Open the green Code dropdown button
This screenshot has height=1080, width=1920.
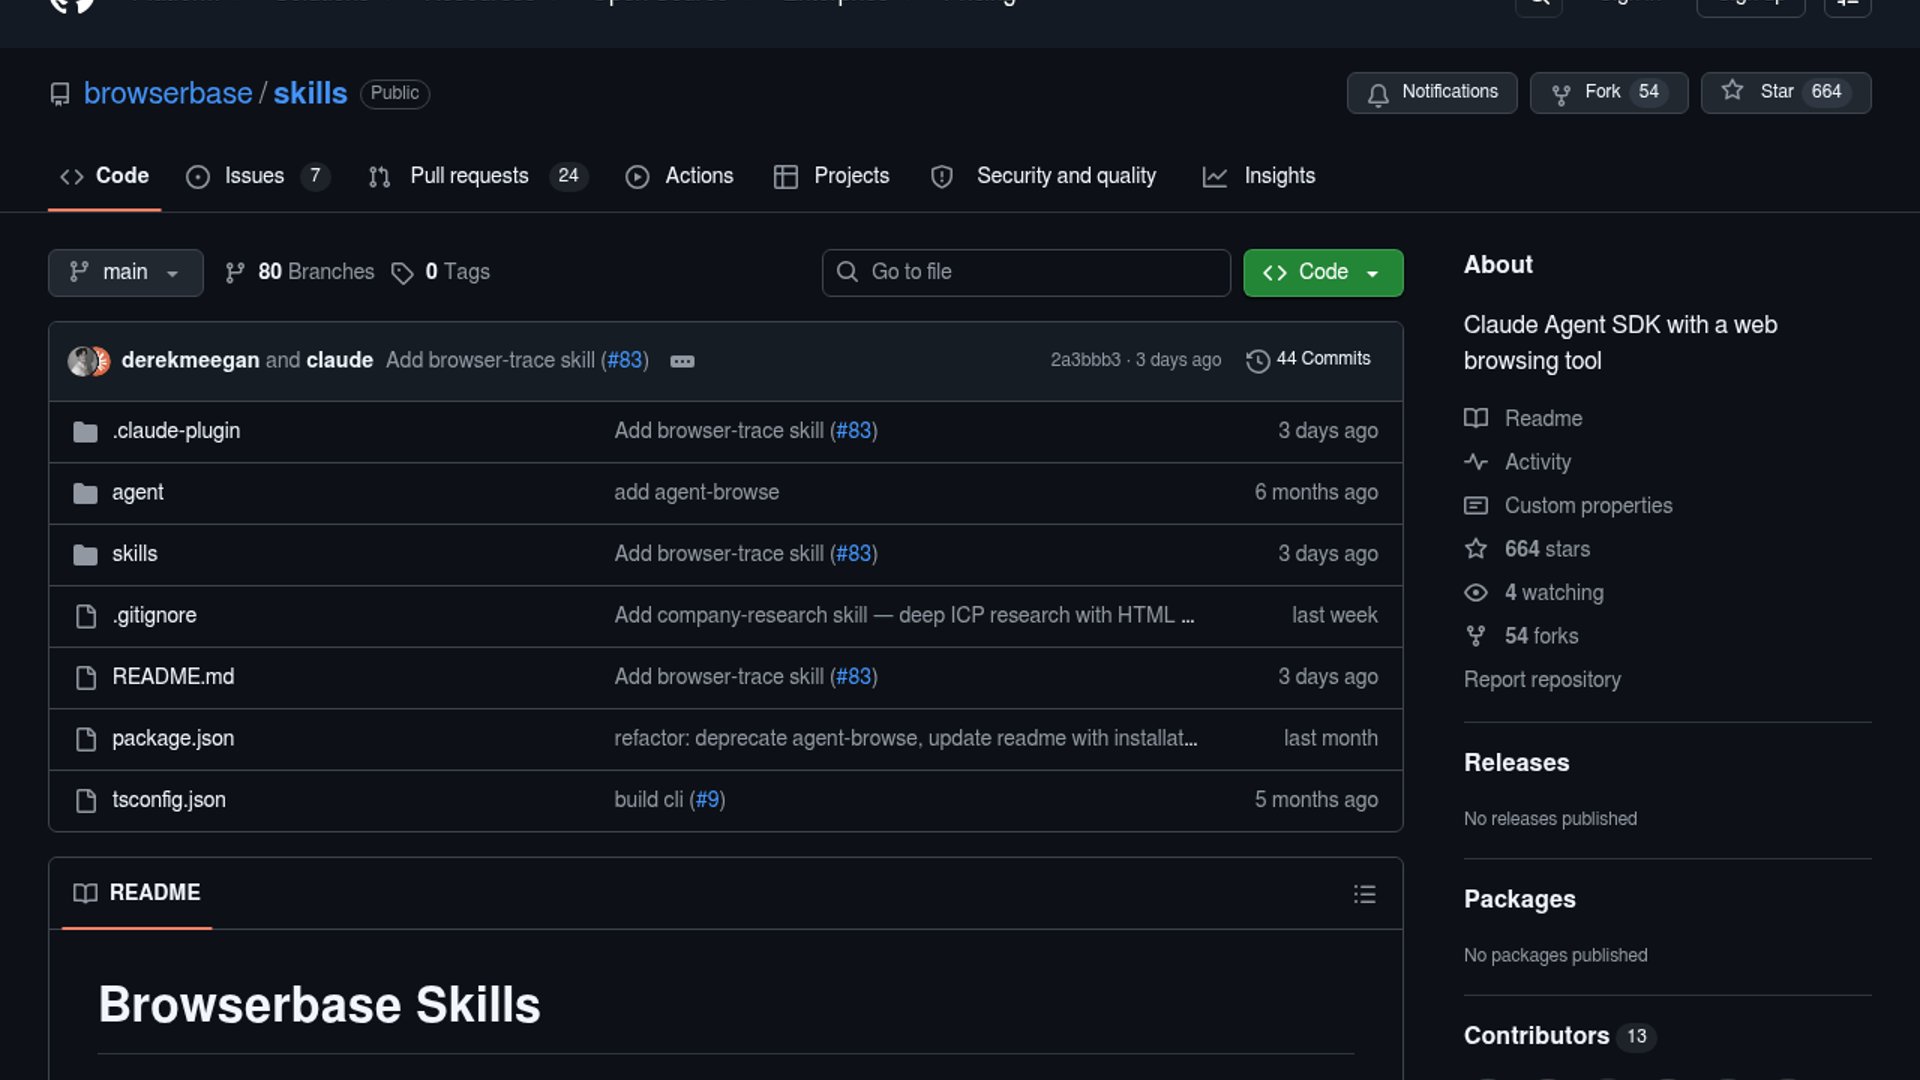[1322, 272]
